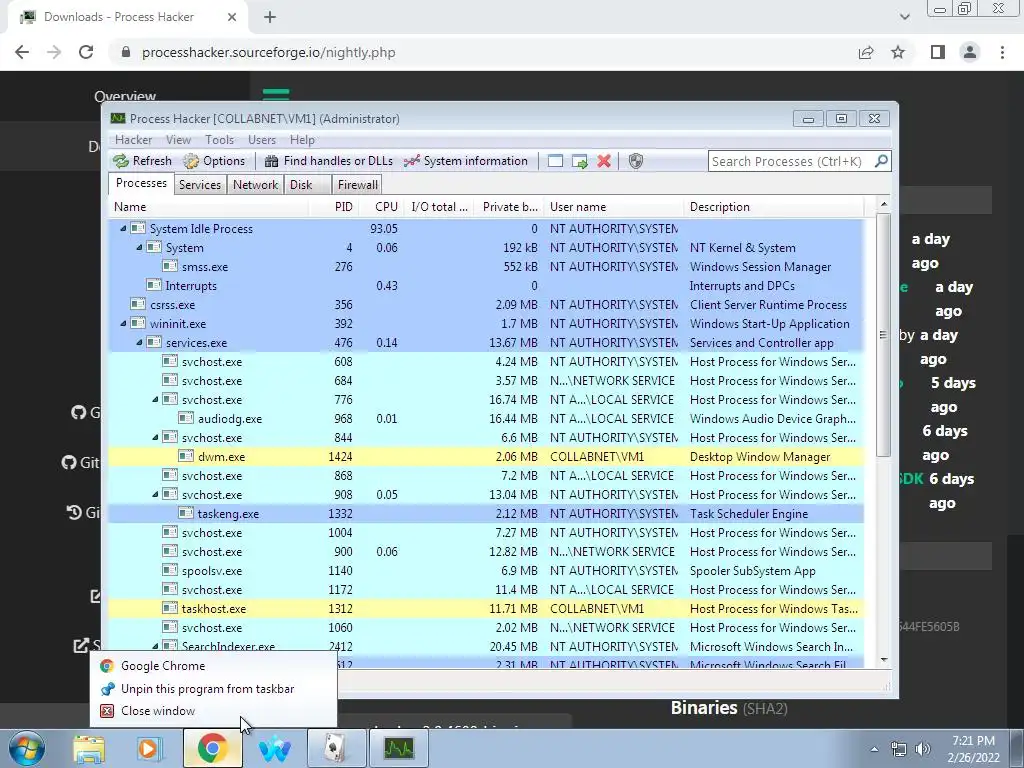Click the dwm.exe process icon

click(x=186, y=456)
